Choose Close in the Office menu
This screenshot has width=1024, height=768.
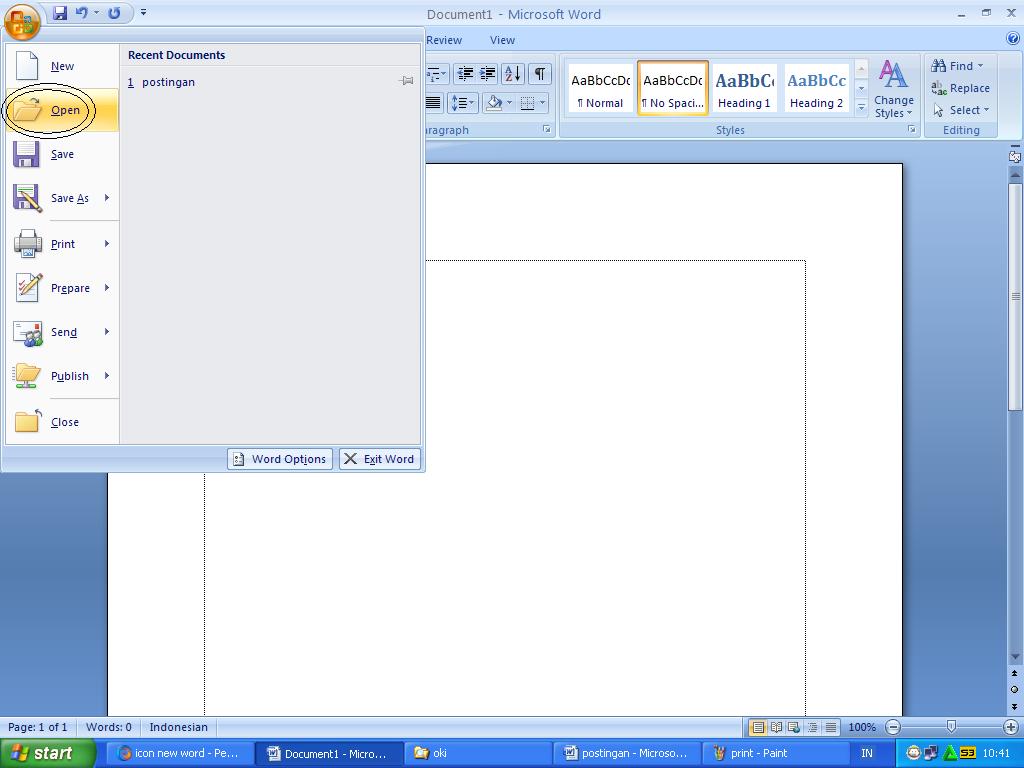62,422
